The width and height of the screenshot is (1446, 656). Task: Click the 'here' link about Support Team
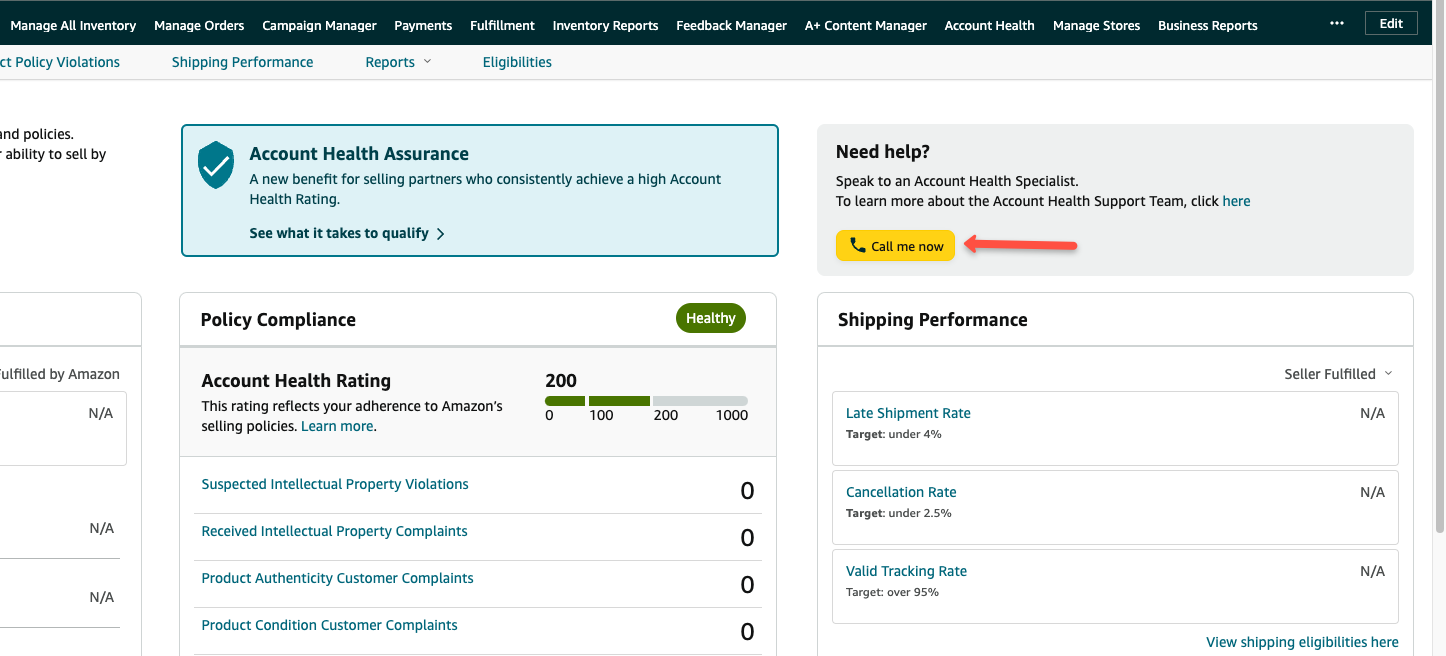(1236, 201)
